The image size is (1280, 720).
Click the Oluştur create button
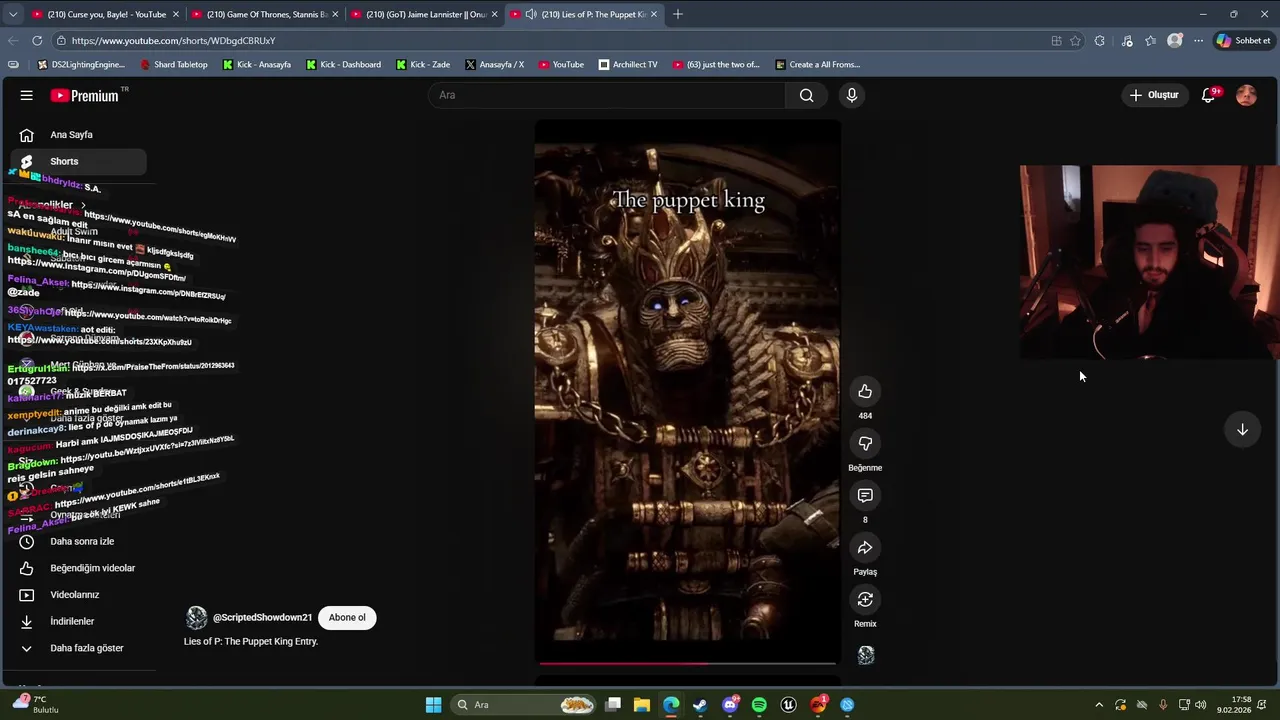point(1154,95)
